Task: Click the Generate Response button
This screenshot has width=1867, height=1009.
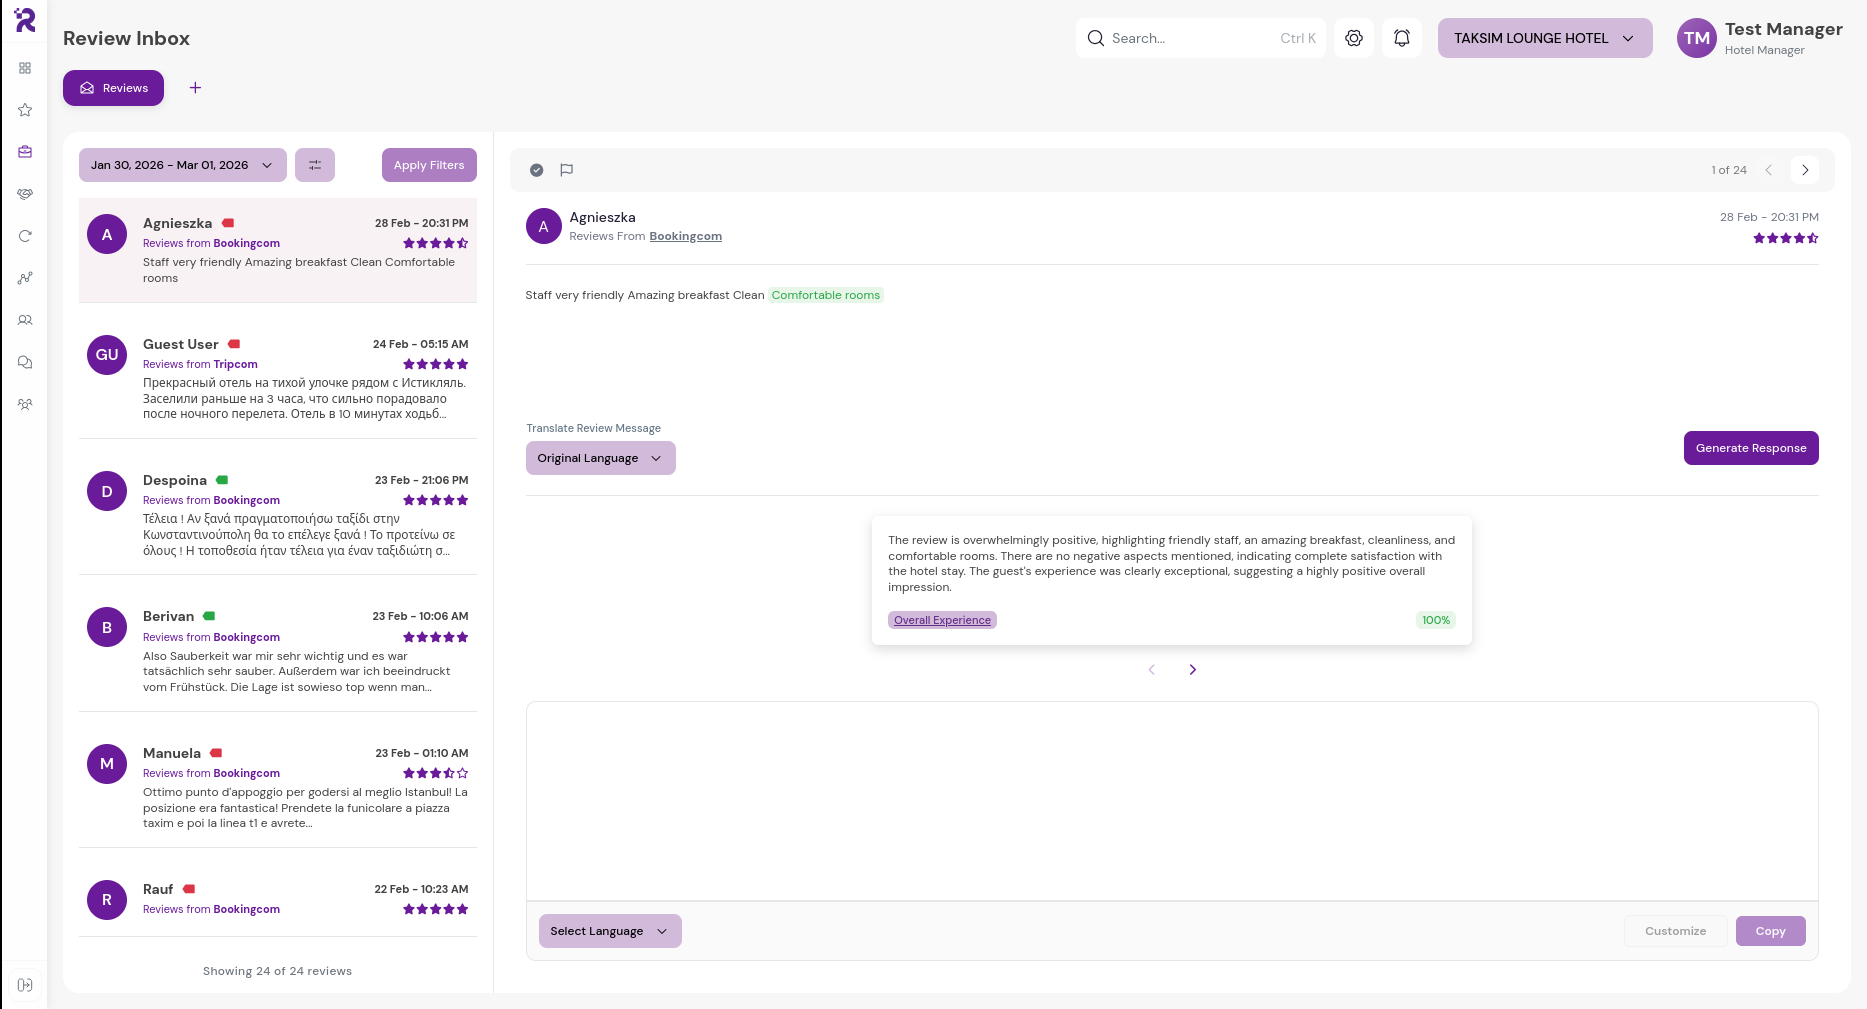Action: click(x=1750, y=448)
